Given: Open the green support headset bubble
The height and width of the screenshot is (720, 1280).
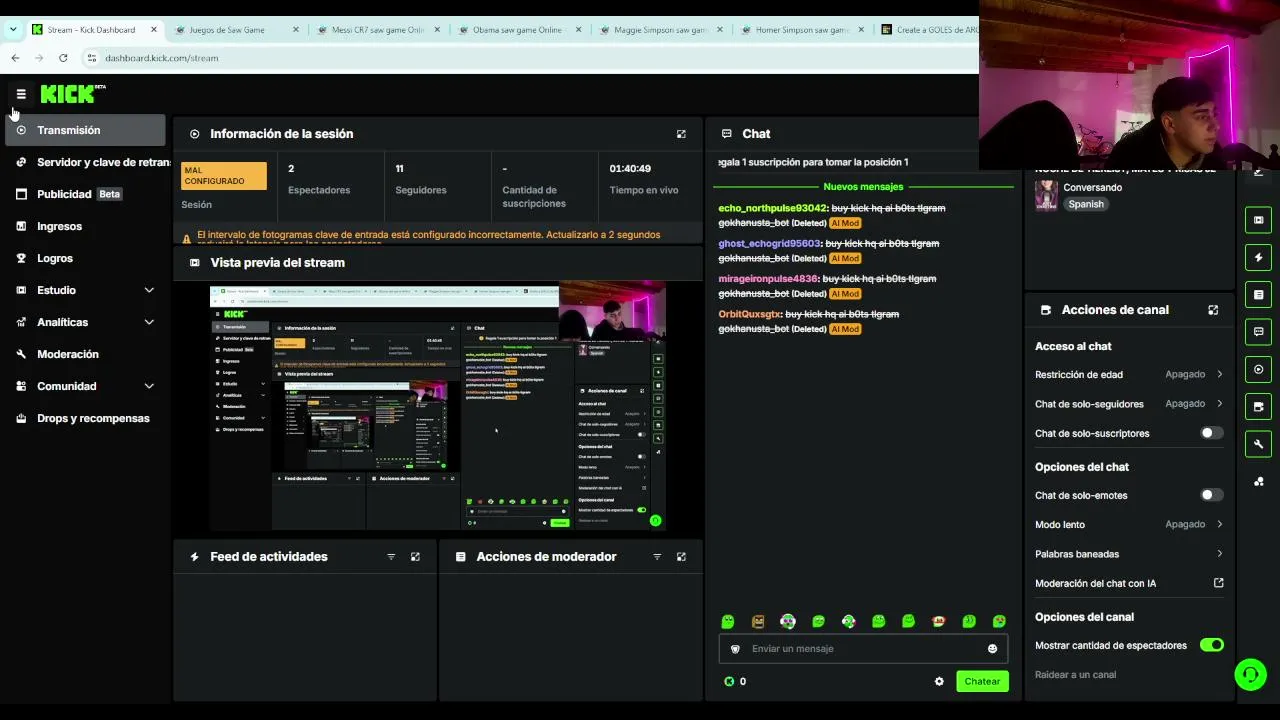Looking at the screenshot, I should (1250, 675).
